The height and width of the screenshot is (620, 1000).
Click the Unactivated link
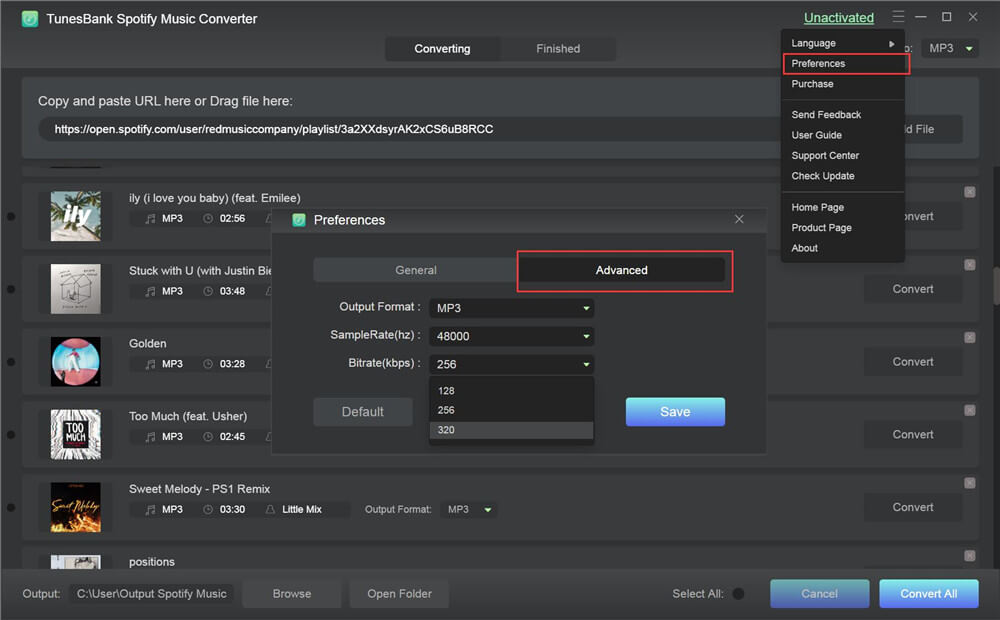(x=839, y=18)
